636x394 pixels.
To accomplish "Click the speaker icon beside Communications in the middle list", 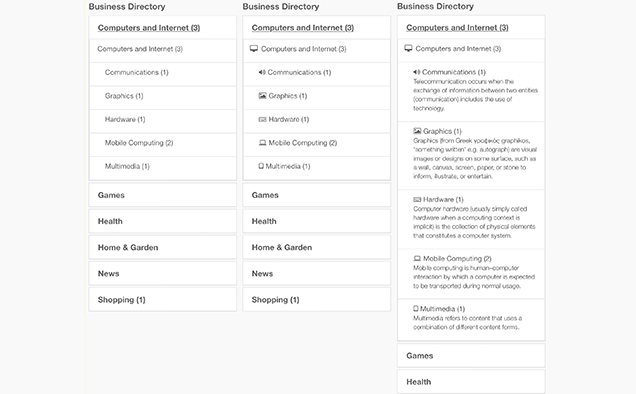I will click(x=262, y=72).
